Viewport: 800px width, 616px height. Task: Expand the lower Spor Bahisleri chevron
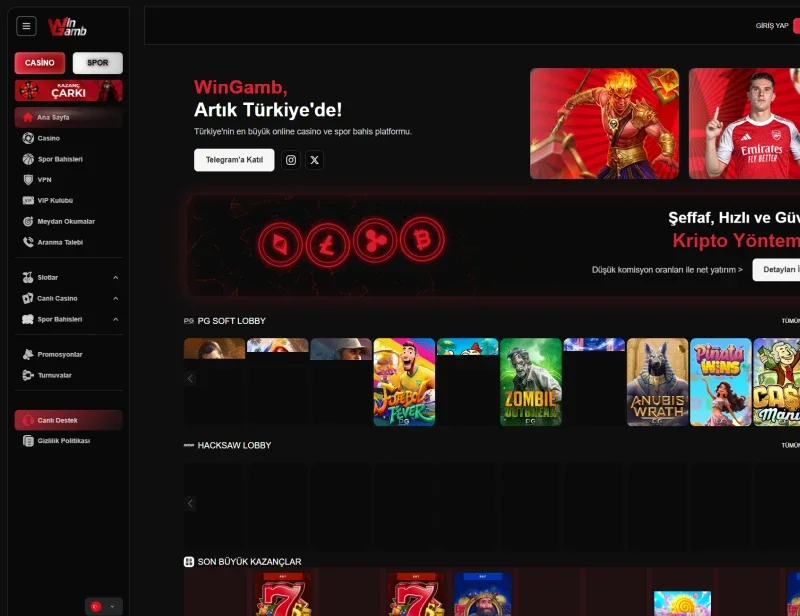pyautogui.click(x=116, y=319)
